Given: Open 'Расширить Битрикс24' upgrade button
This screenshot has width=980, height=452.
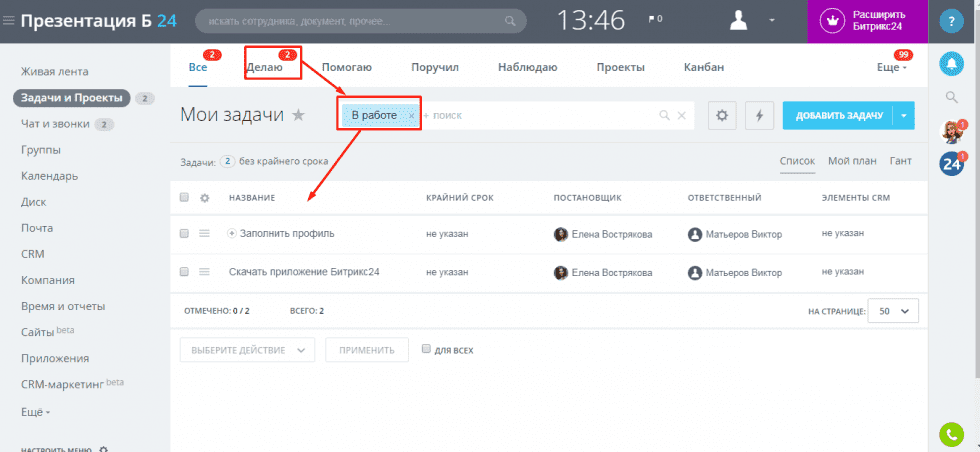Looking at the screenshot, I should tap(867, 20).
